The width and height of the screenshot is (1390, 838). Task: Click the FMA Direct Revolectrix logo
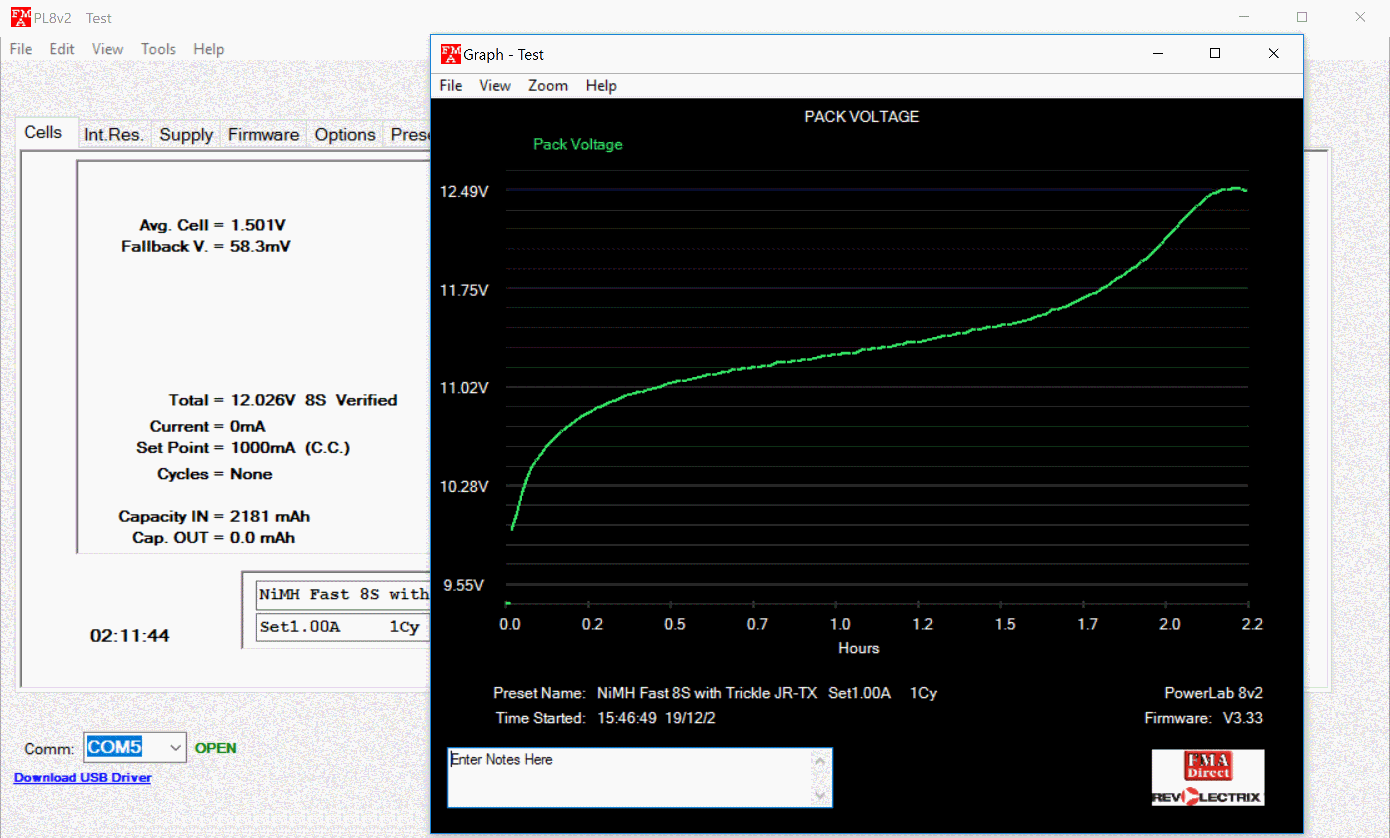(1208, 777)
